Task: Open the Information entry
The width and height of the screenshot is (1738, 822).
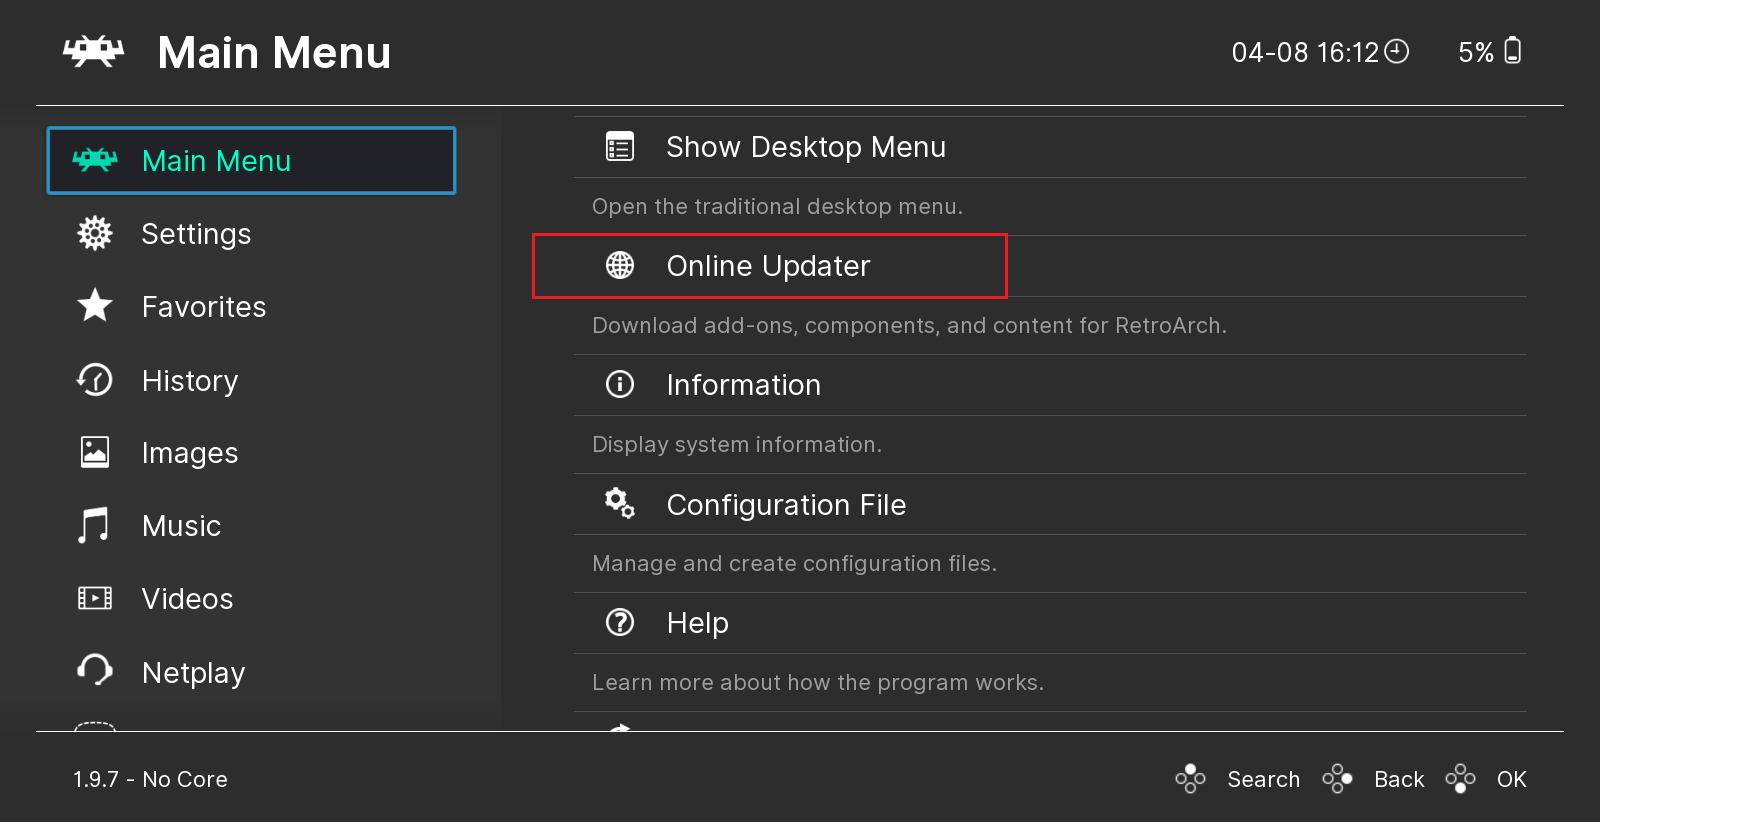Action: (x=1050, y=385)
